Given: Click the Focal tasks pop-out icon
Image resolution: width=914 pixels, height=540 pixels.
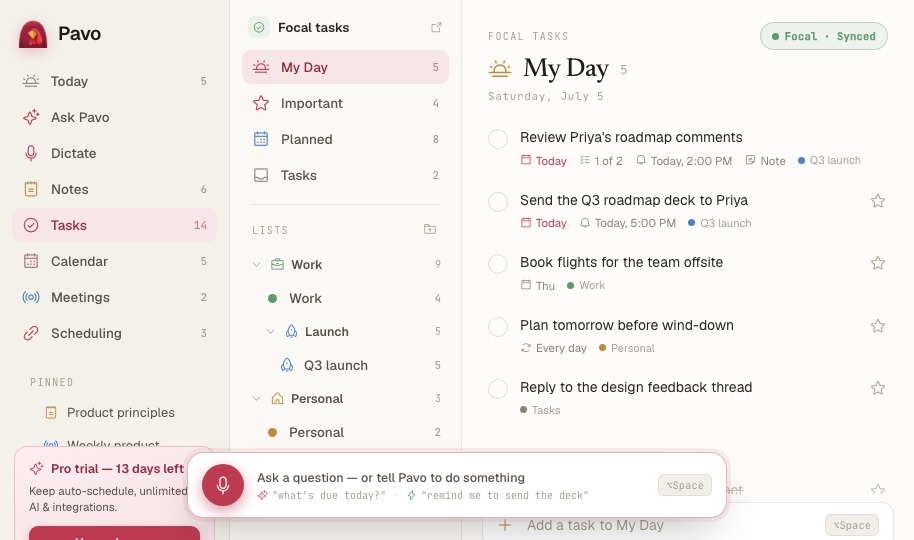Looking at the screenshot, I should [436, 27].
